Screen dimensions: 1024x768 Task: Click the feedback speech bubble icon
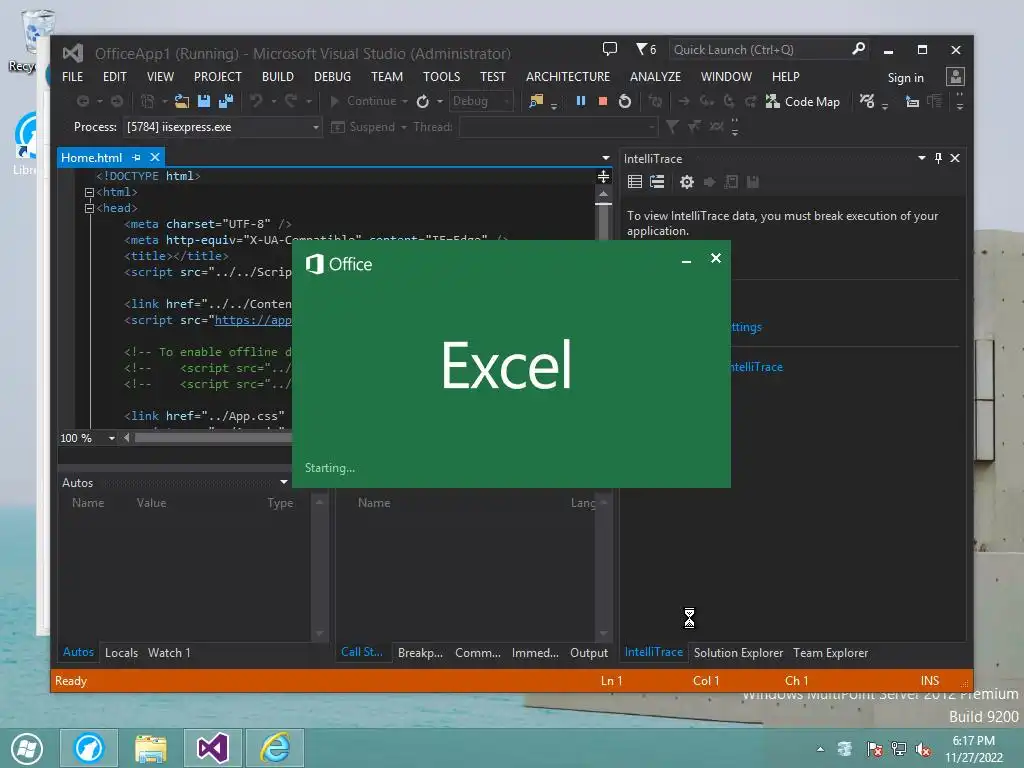coord(609,49)
